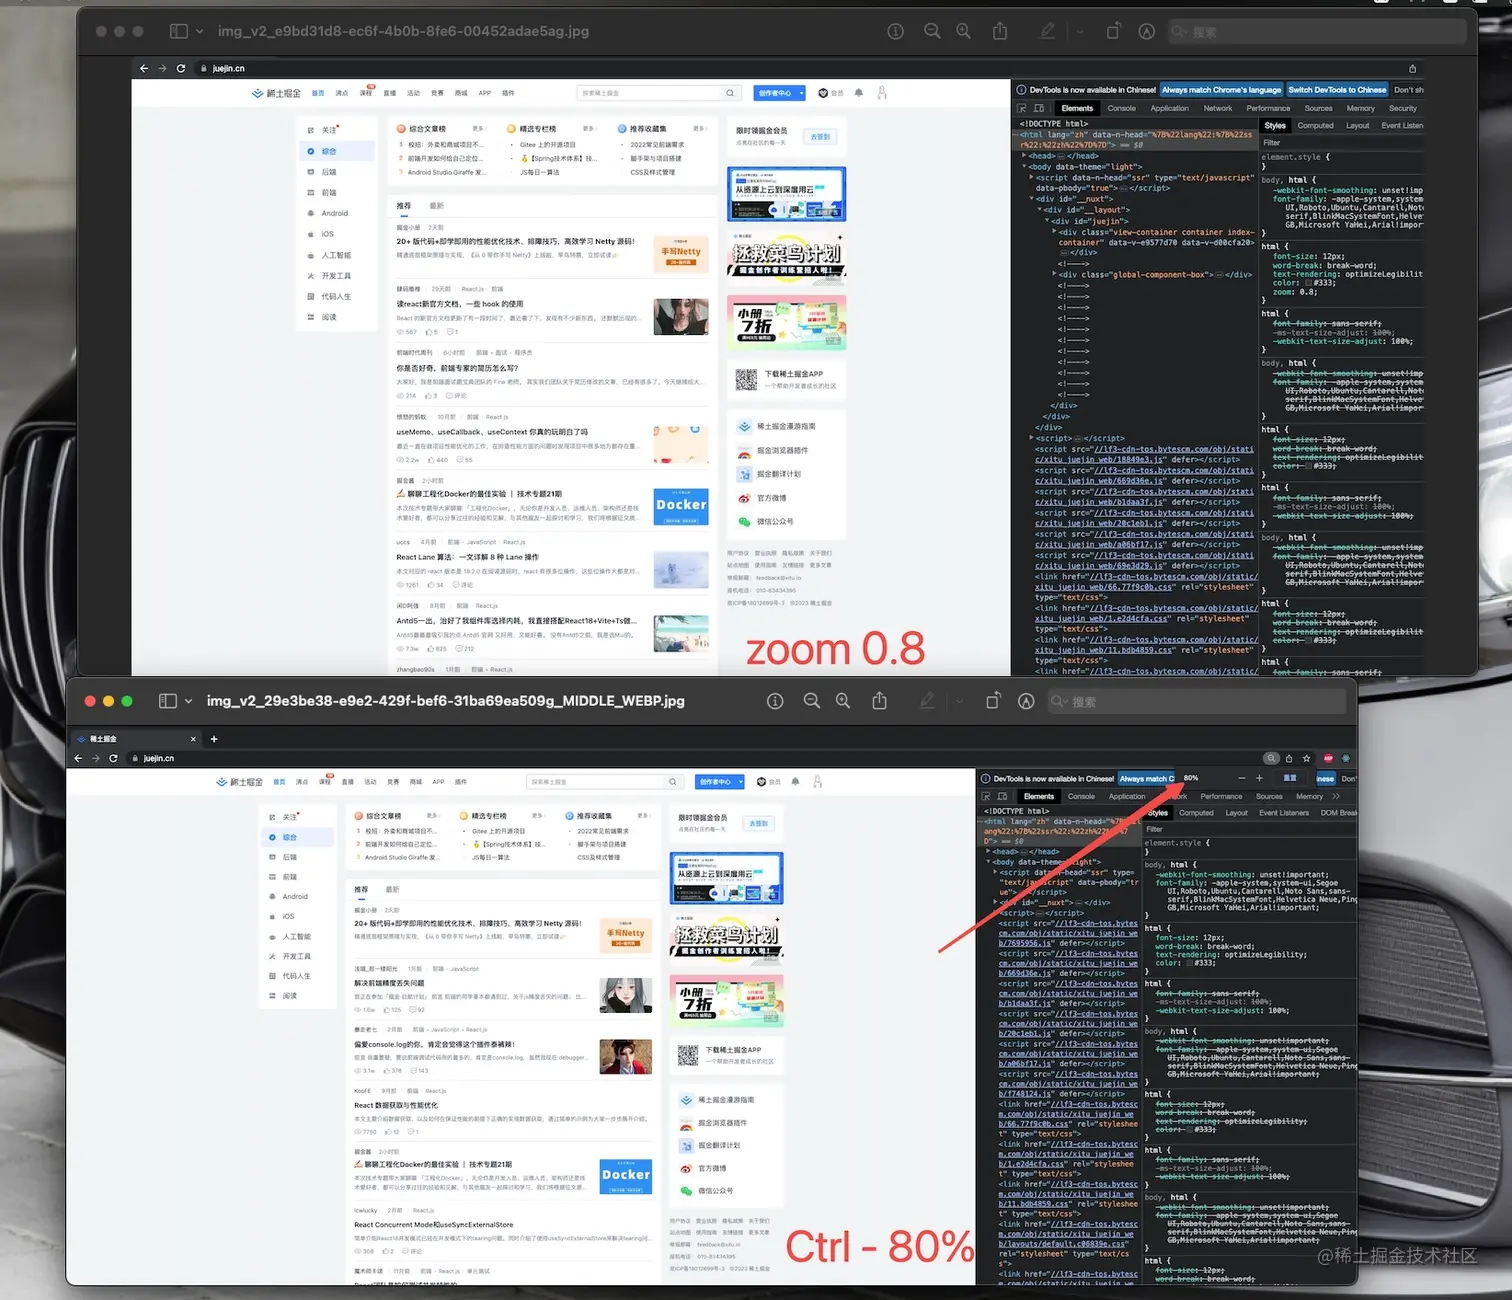Click 沸点 nav item in back window juejin header
This screenshot has height=1300, width=1512.
click(x=342, y=93)
